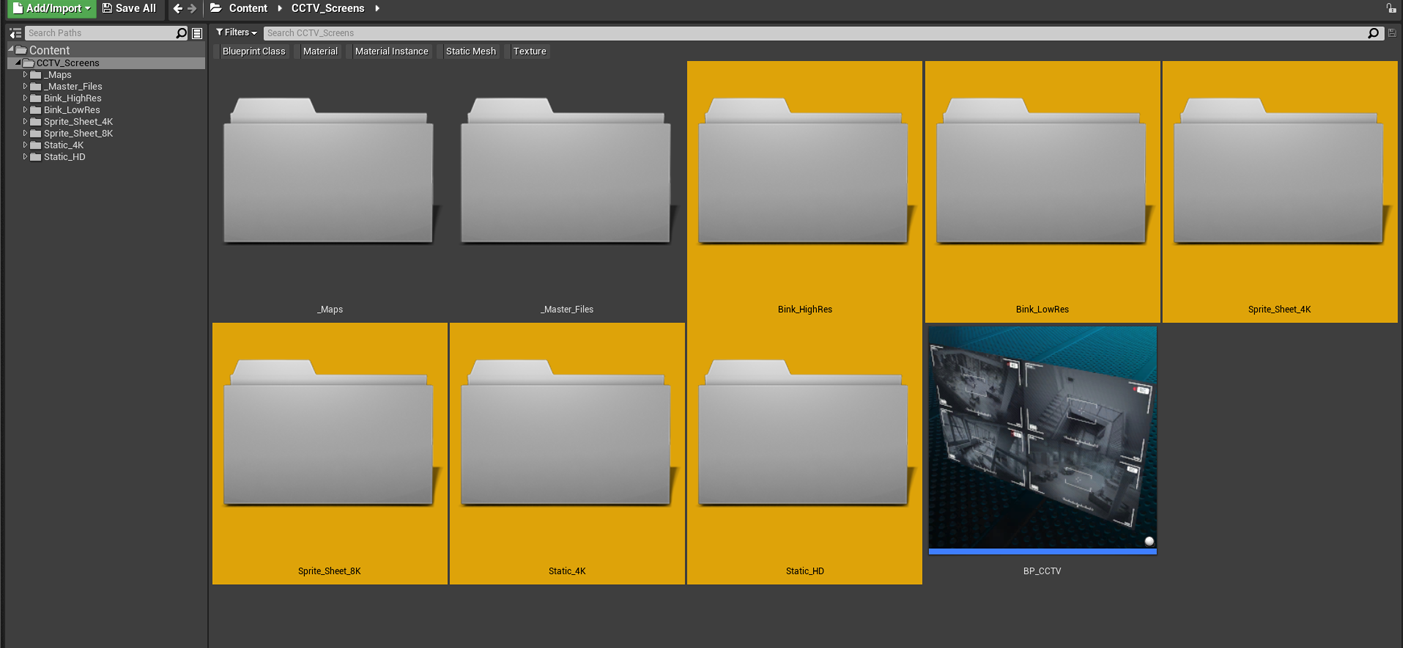Select the BP_CCTV blueprint thumbnail
The width and height of the screenshot is (1403, 648).
1042,440
